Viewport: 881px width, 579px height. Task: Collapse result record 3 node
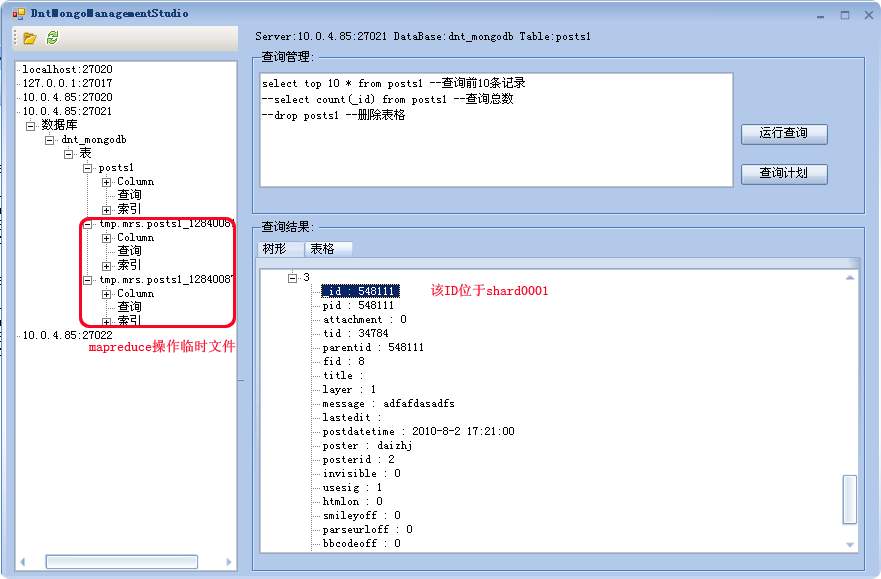pos(292,277)
